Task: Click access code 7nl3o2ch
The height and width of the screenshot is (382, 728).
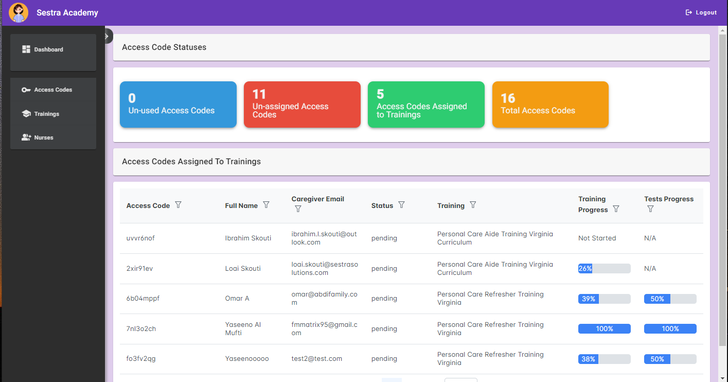Action: click(x=141, y=329)
